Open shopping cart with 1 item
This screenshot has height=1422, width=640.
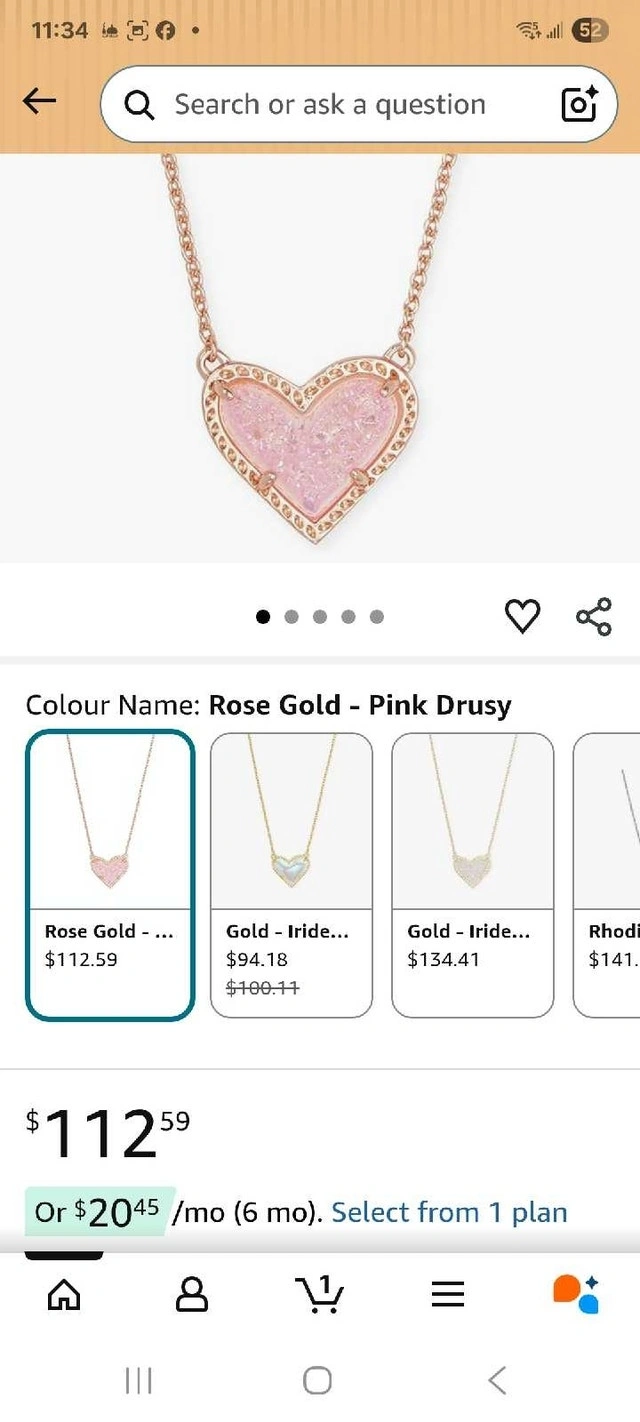click(x=320, y=1295)
